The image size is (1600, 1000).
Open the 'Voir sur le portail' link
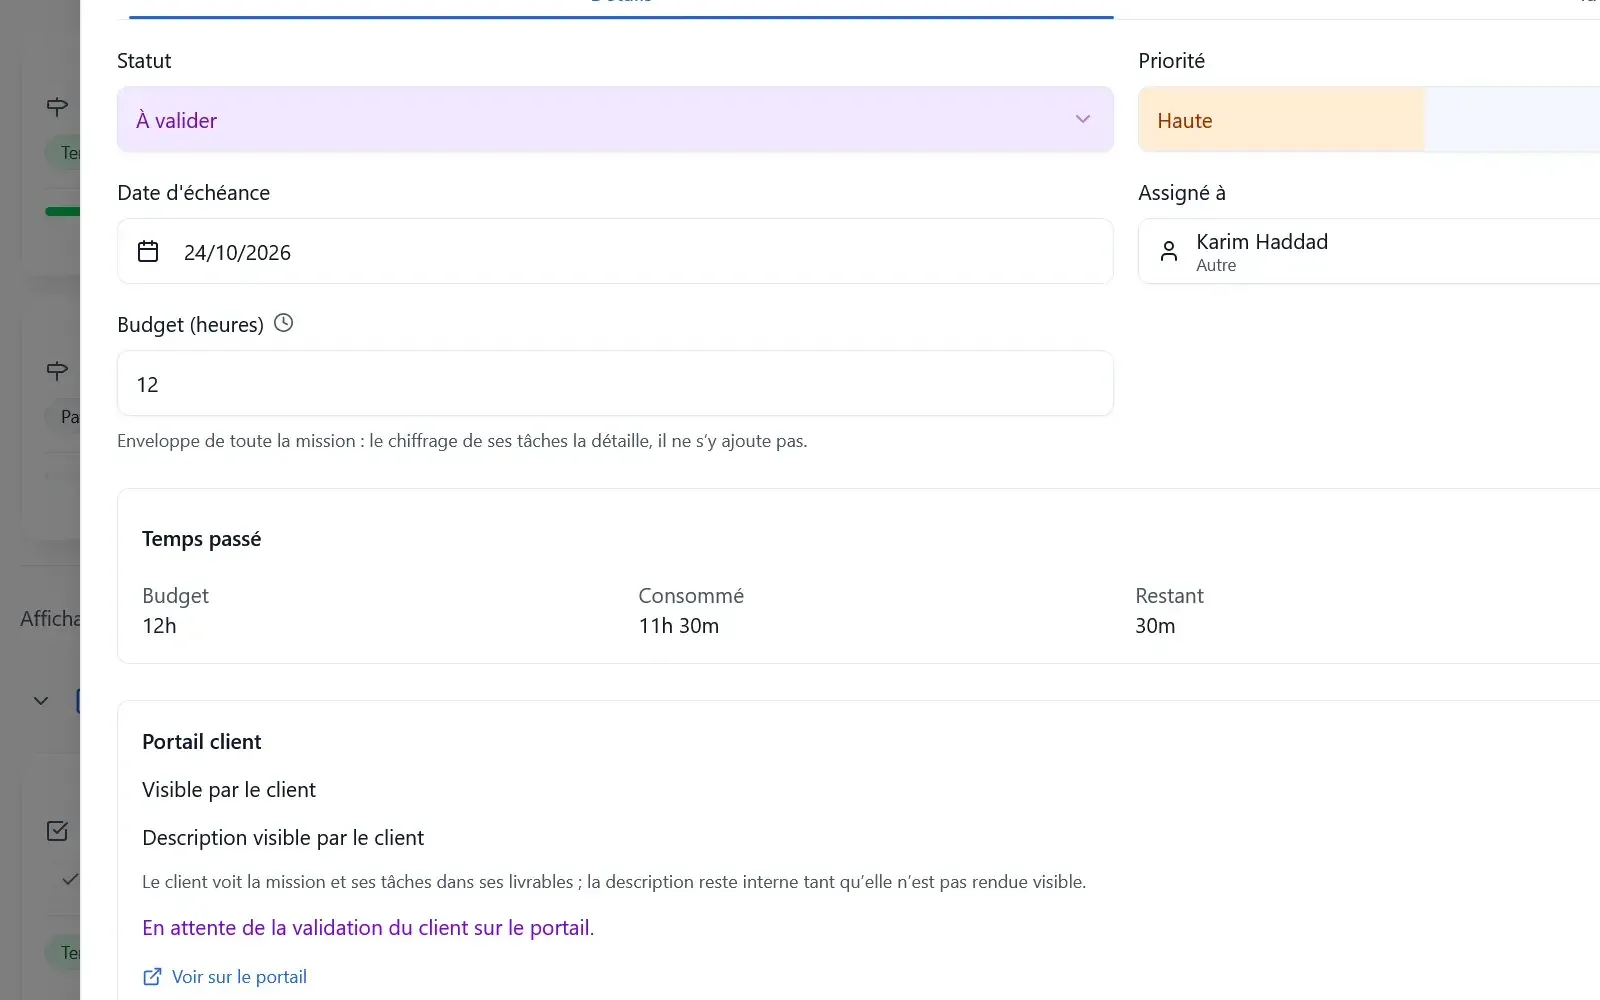(239, 977)
